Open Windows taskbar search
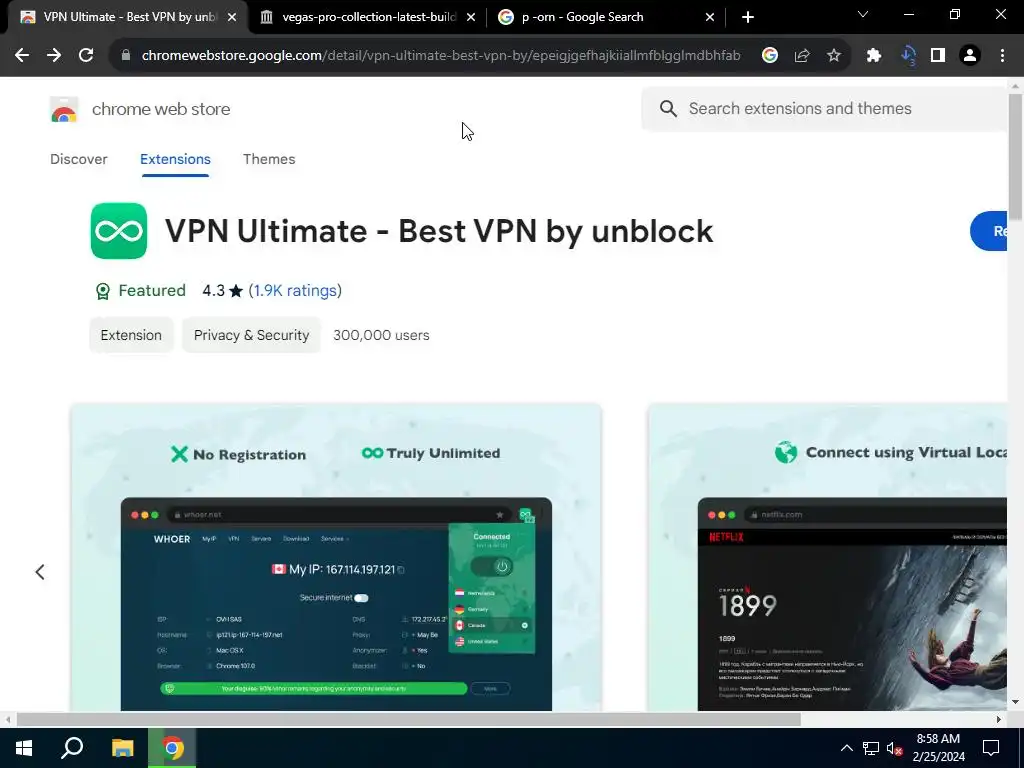Image resolution: width=1024 pixels, height=768 pixels. 72,748
